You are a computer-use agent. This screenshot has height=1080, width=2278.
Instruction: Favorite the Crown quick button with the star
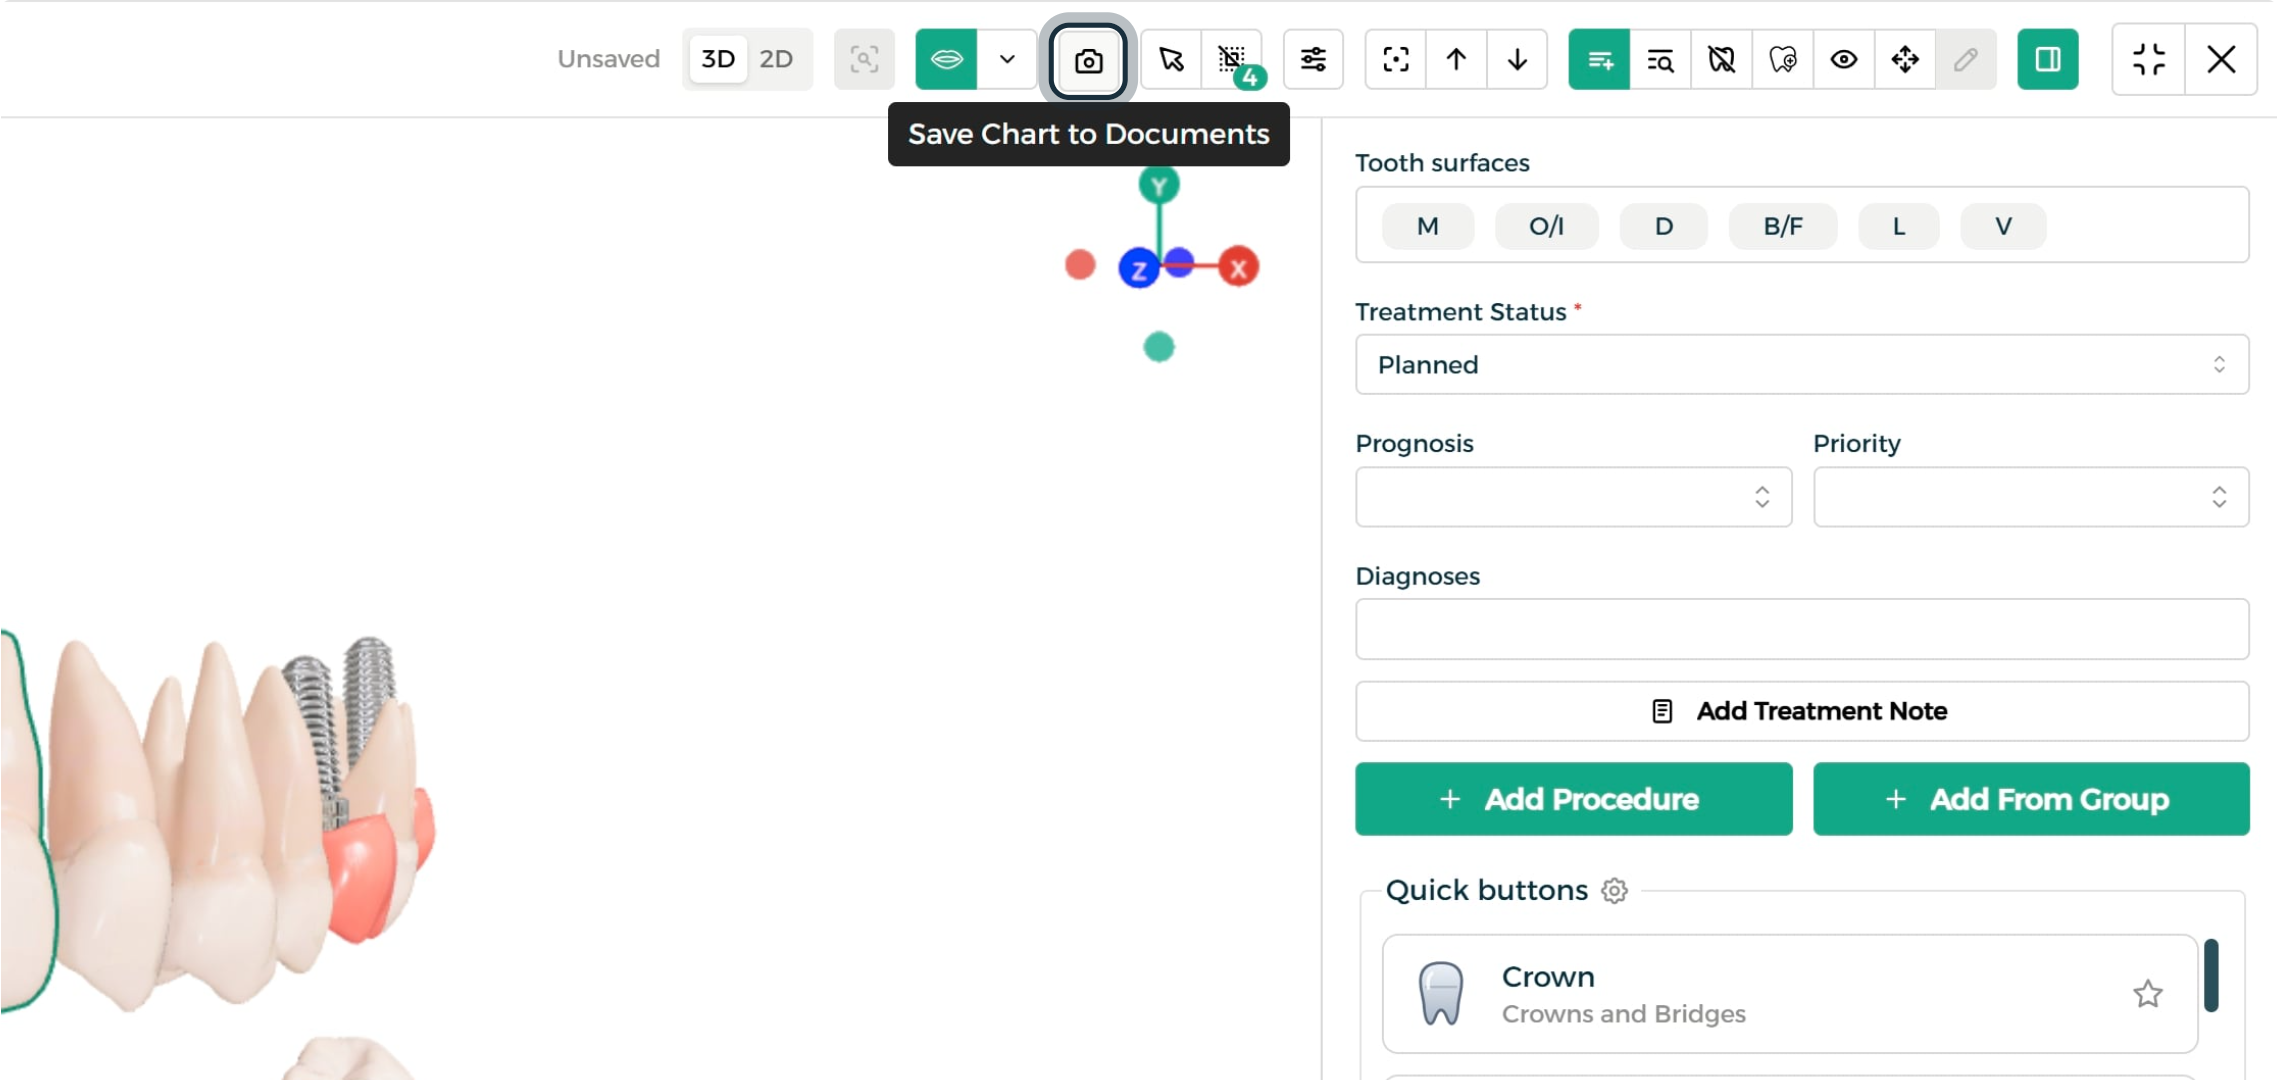(x=2147, y=994)
